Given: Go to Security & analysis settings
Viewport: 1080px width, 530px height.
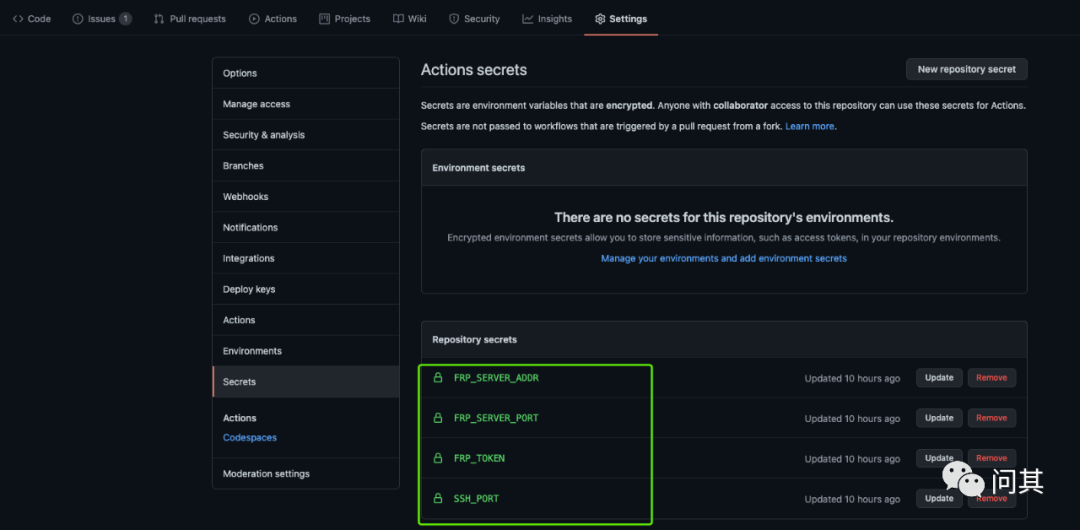Looking at the screenshot, I should tap(306, 135).
